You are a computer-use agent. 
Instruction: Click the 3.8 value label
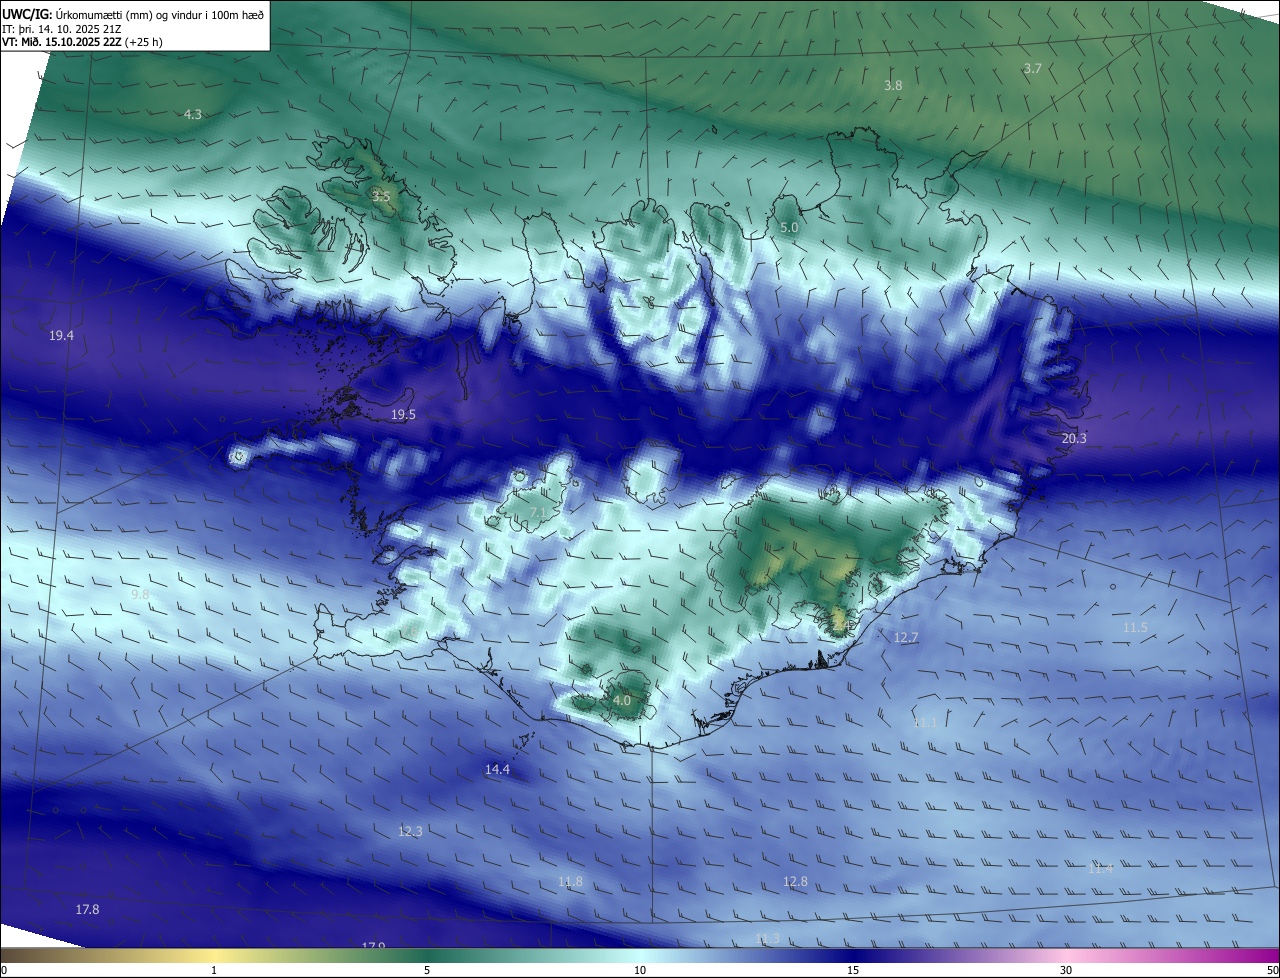click(893, 86)
